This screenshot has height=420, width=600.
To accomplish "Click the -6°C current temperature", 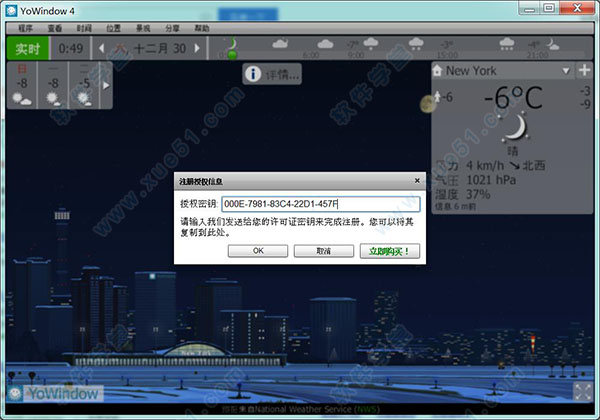I will 513,98.
